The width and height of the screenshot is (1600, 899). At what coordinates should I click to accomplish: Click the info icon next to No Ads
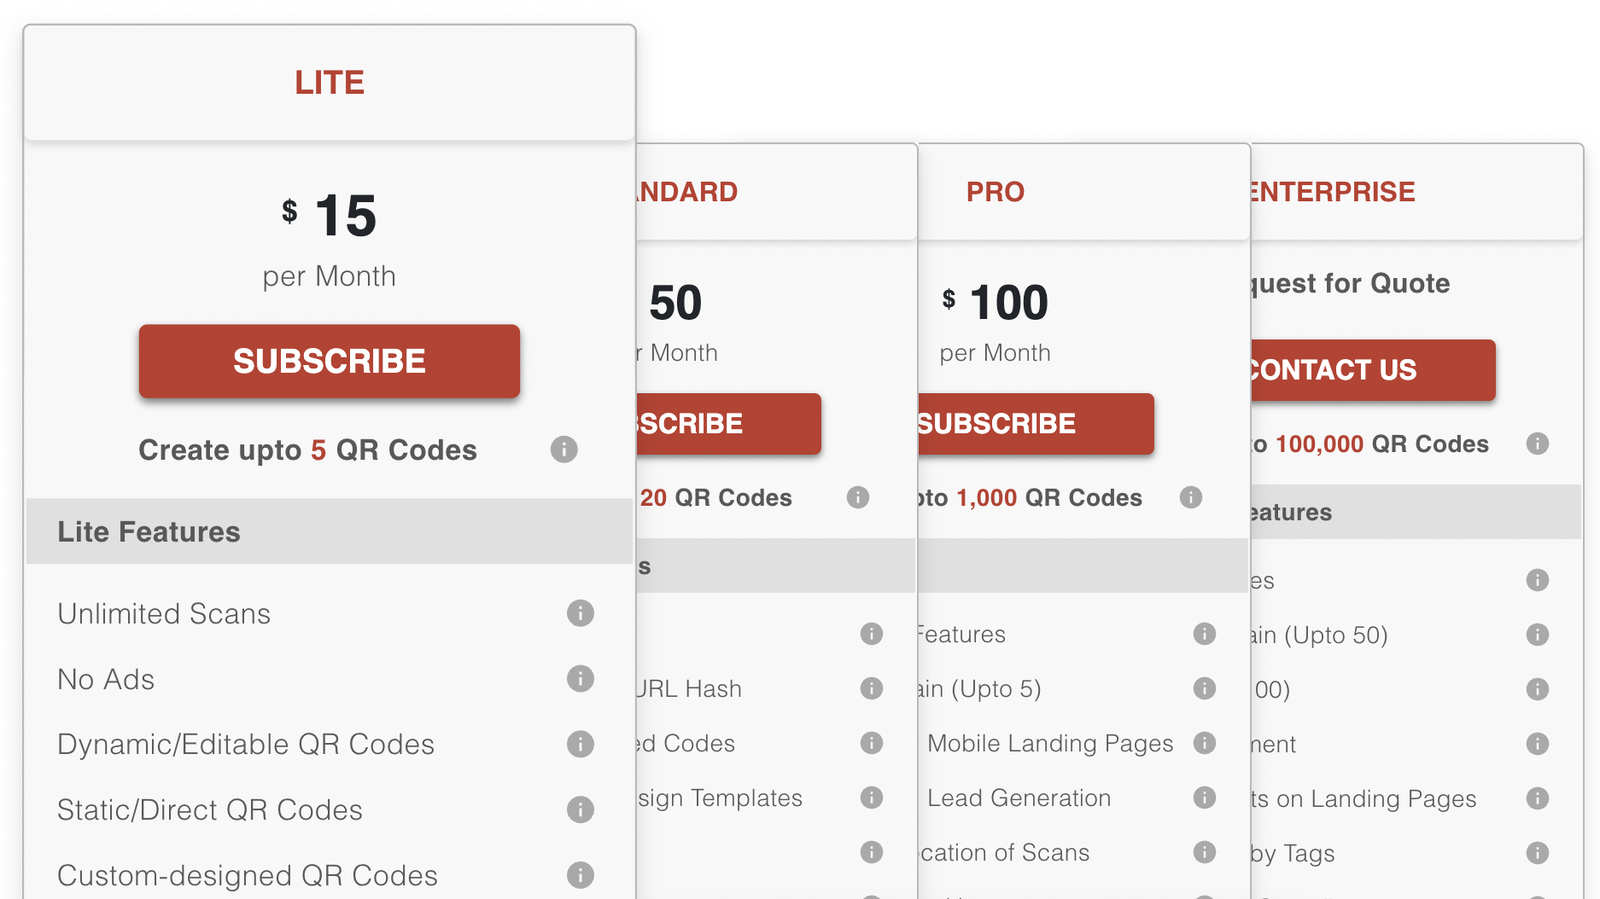[581, 678]
